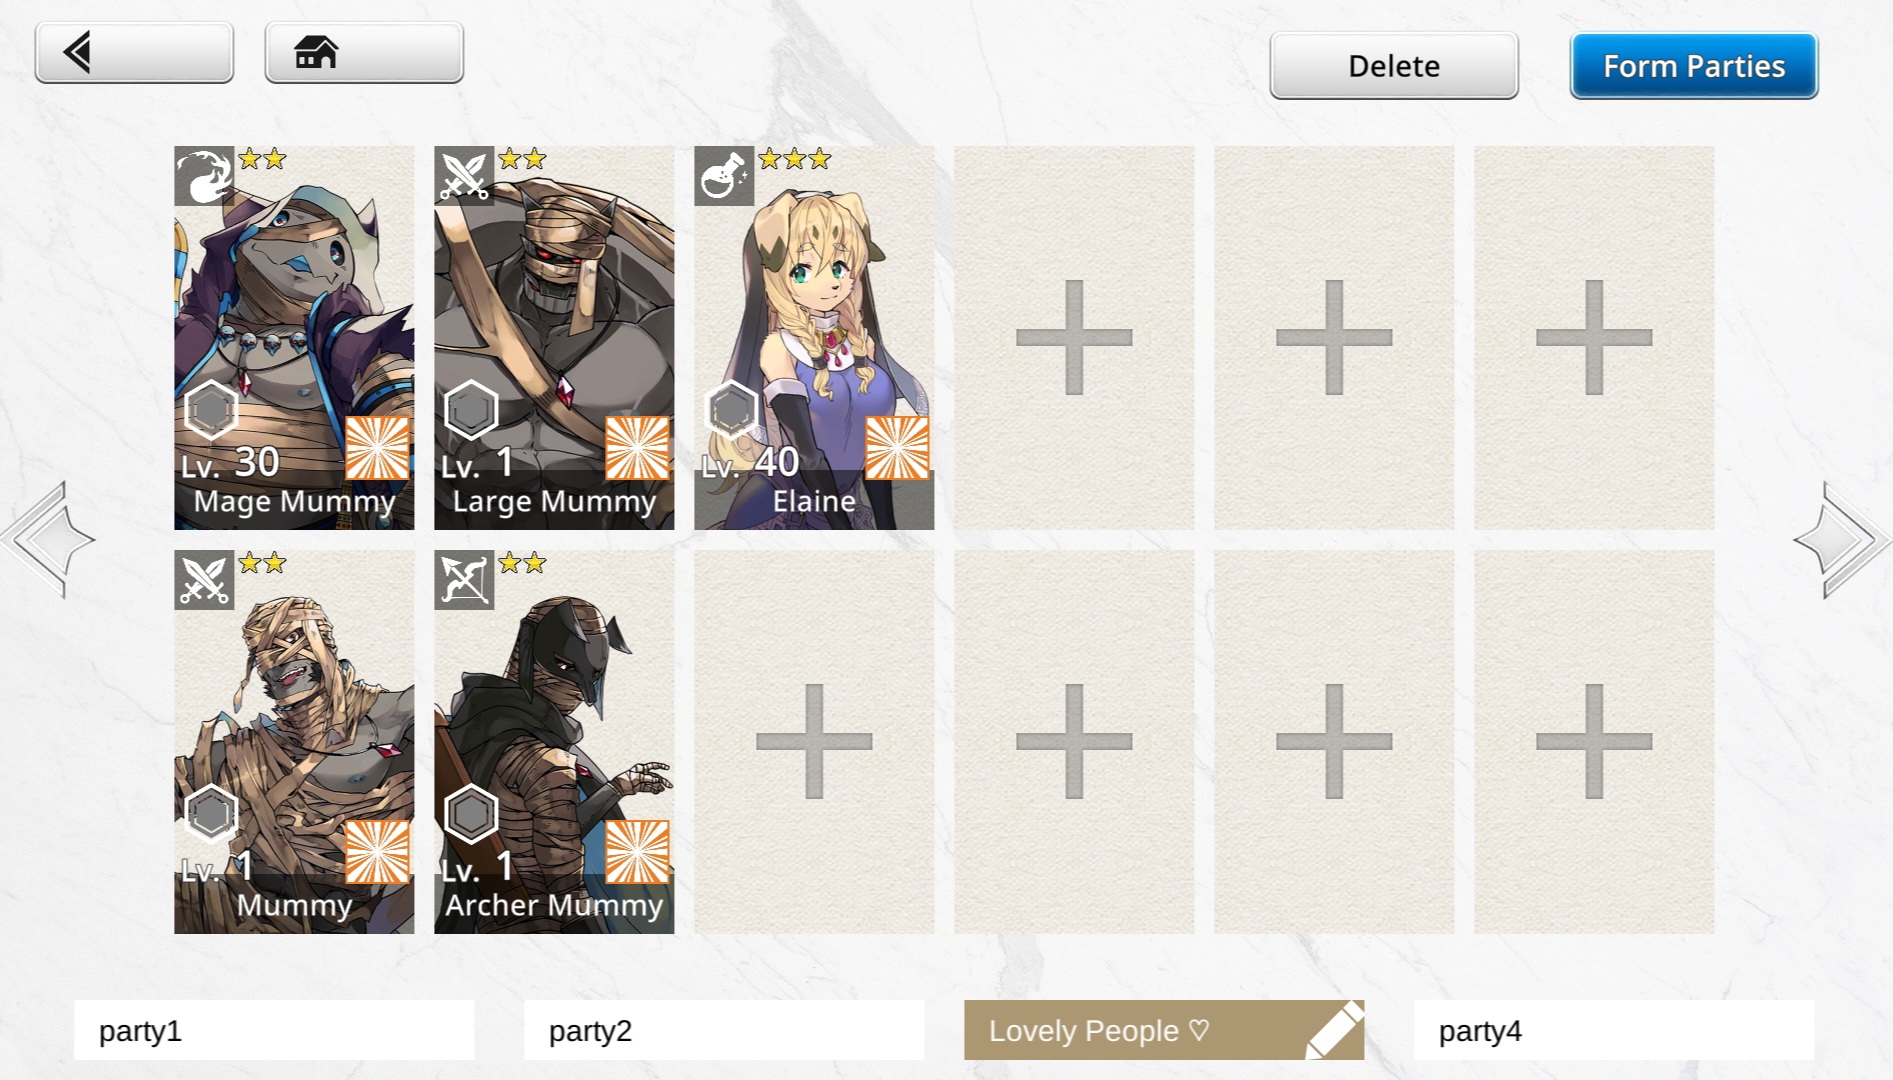Click the pencil edit icon on Lovely People

coord(1333,1030)
